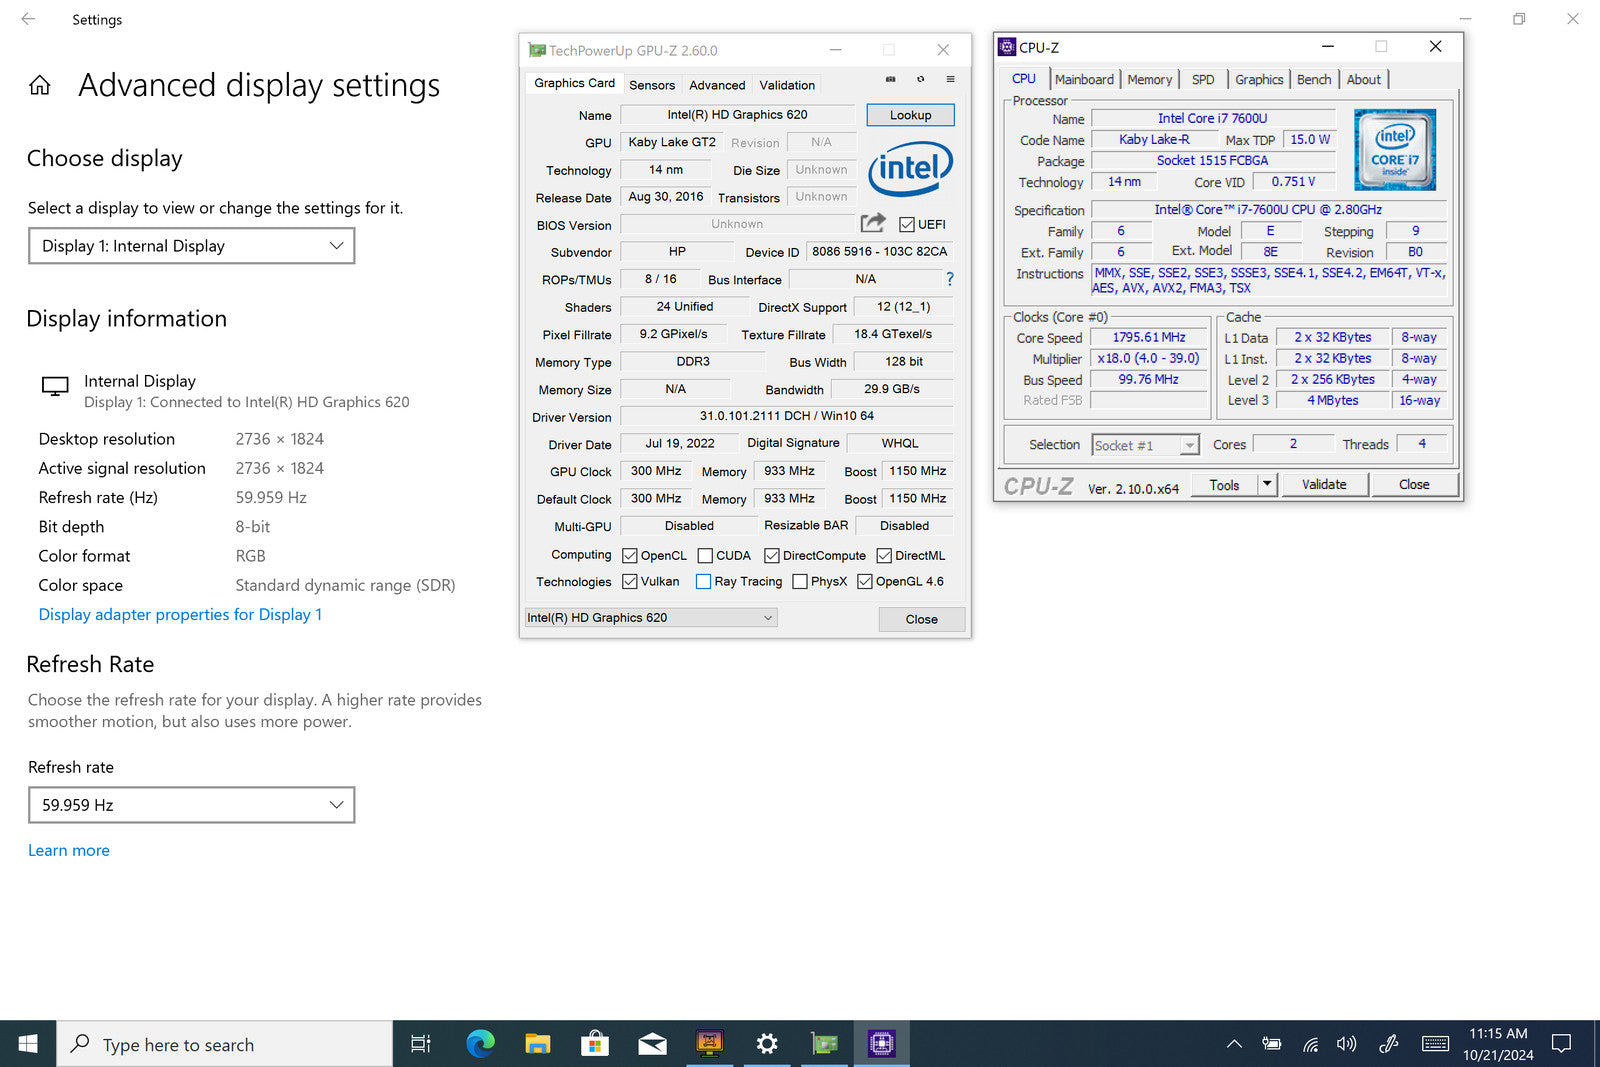1600x1067 pixels.
Task: Click the Settings back arrow
Action: coord(28,19)
